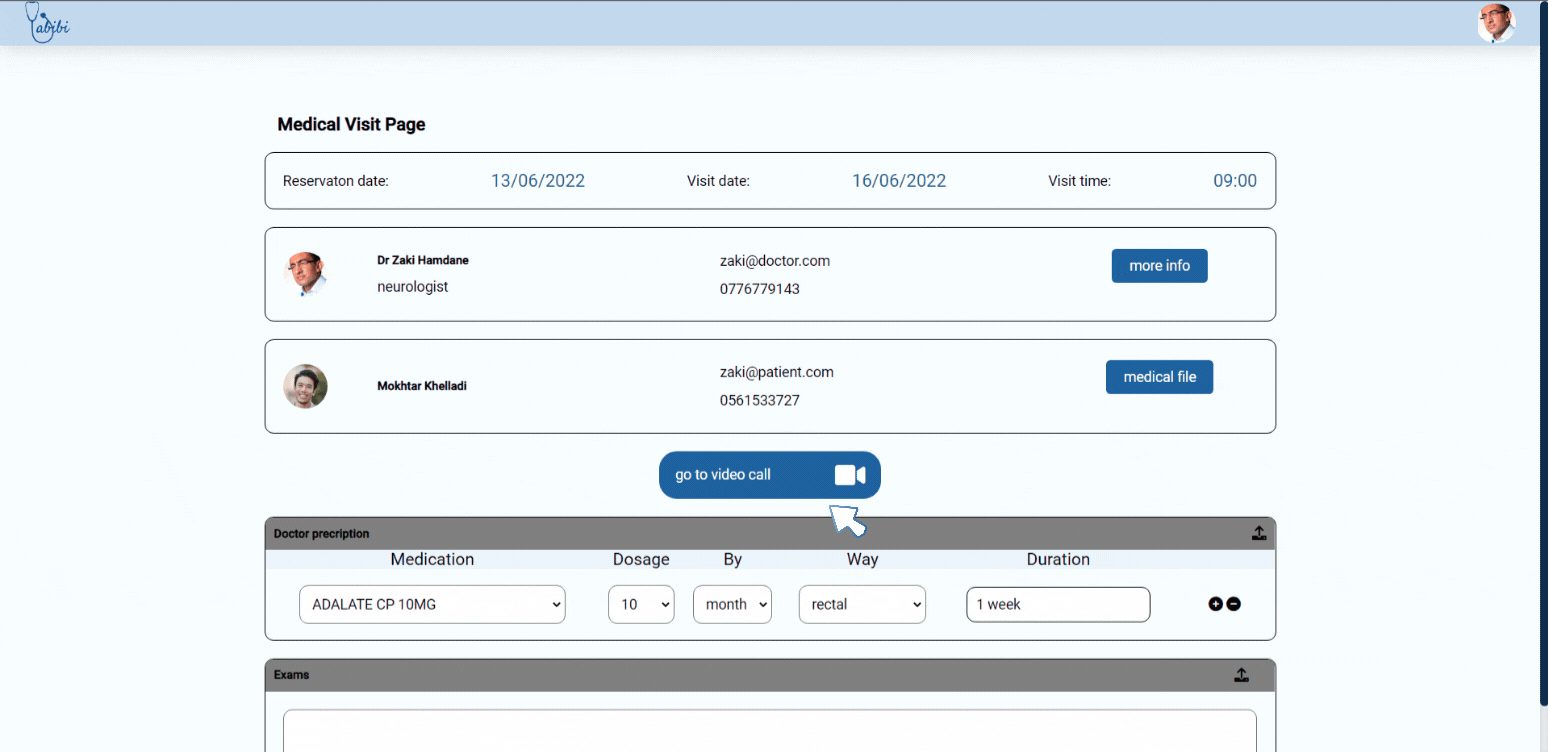Open the Way dropdown showing rectal

[862, 604]
